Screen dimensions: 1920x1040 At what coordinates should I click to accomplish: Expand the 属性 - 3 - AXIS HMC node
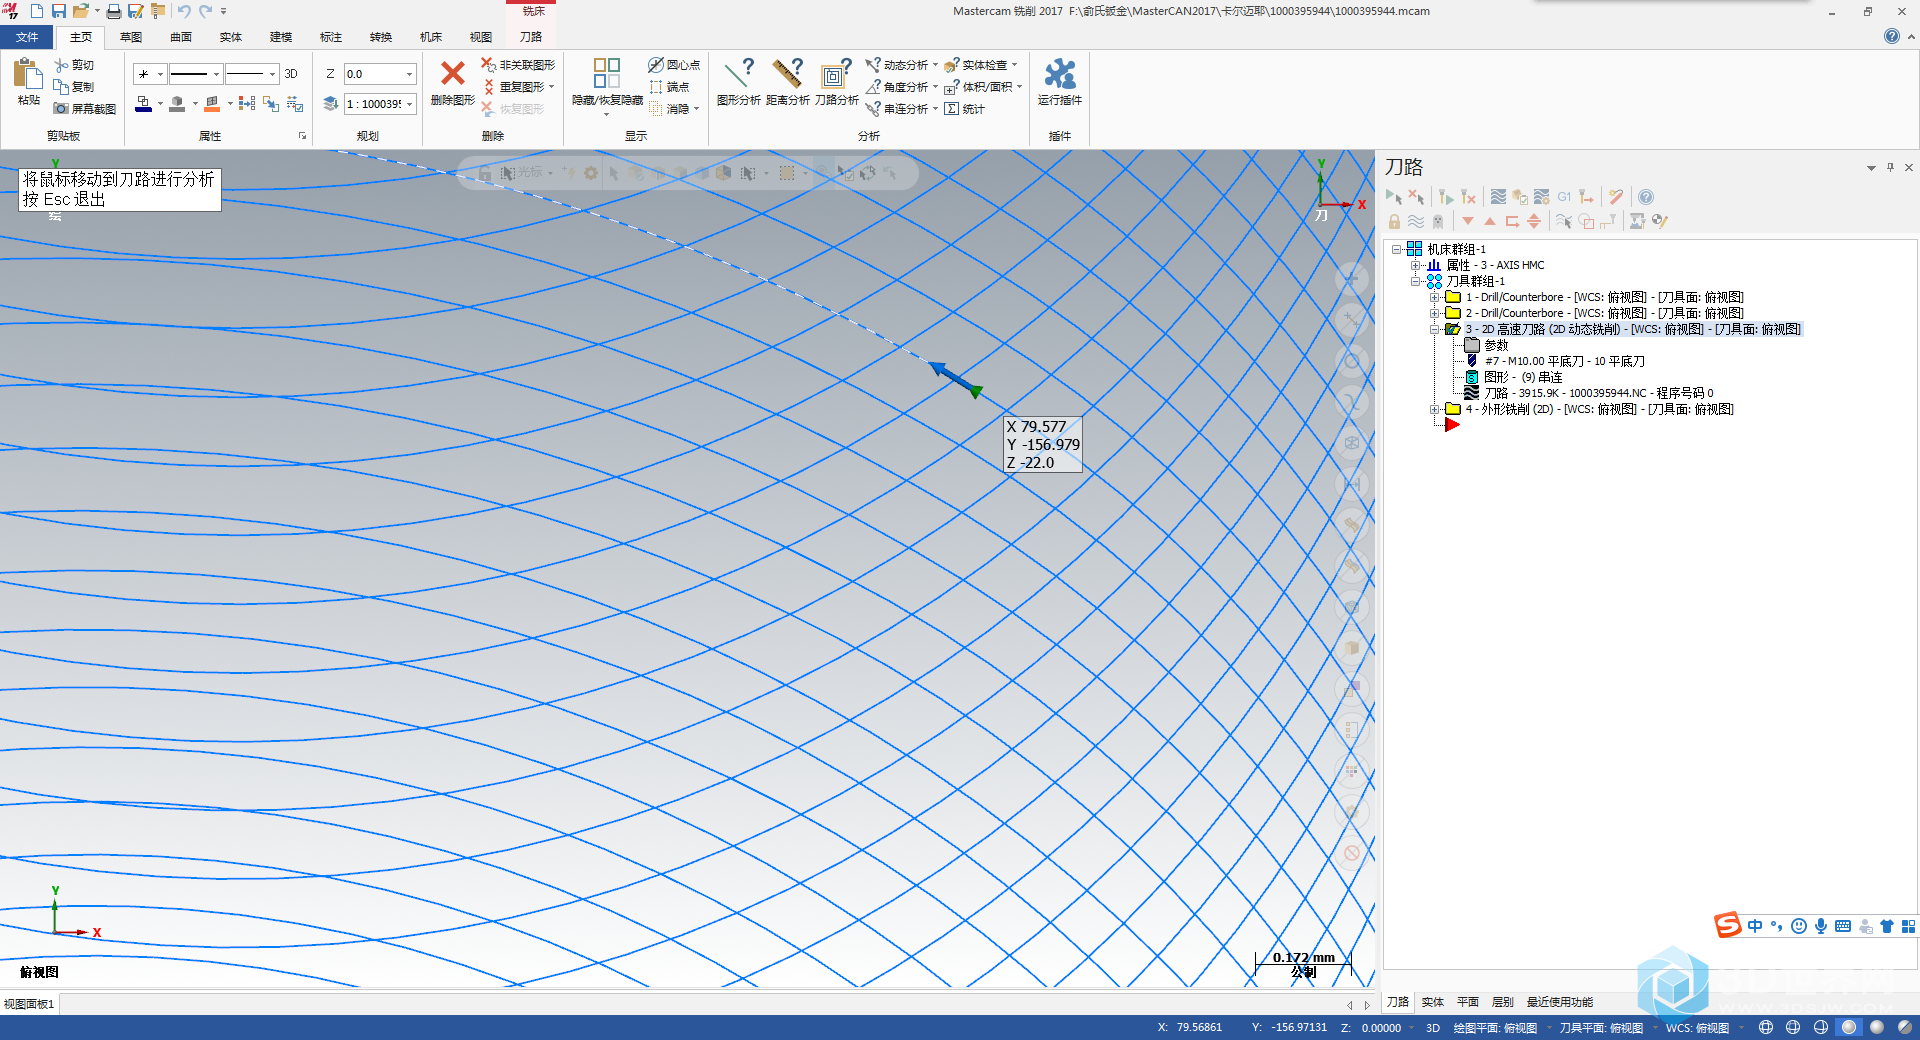tap(1416, 265)
